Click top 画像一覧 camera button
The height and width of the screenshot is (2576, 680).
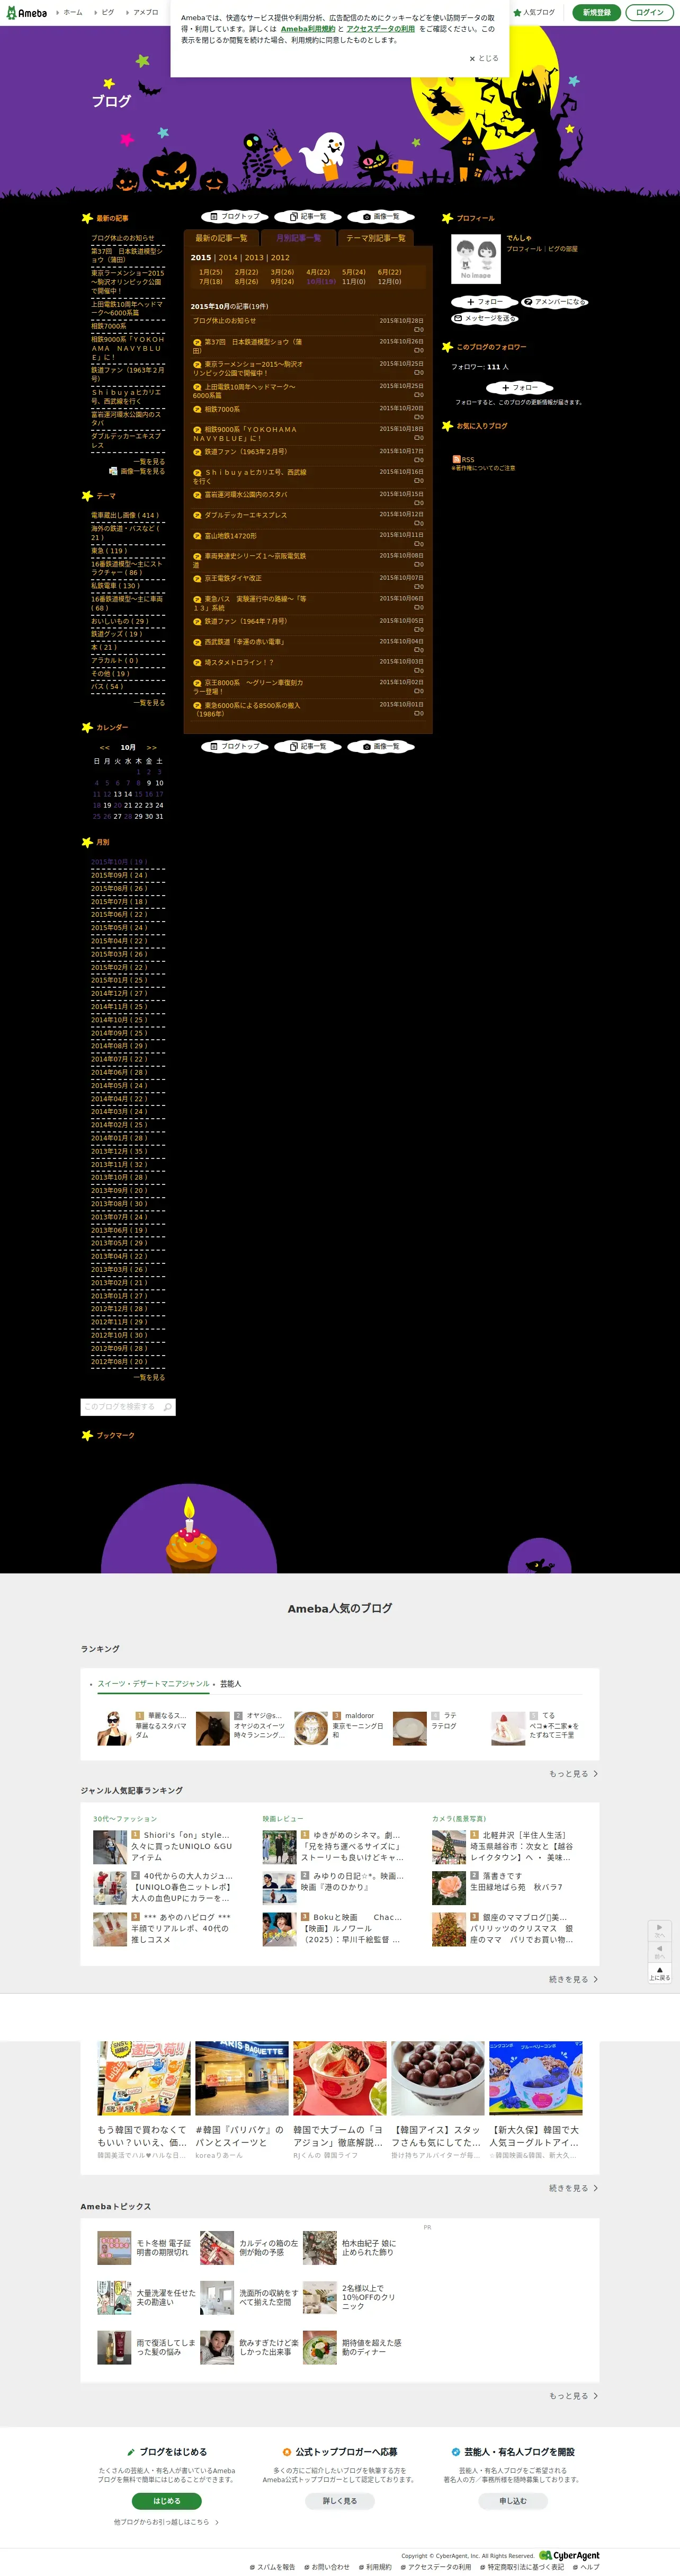(x=381, y=216)
